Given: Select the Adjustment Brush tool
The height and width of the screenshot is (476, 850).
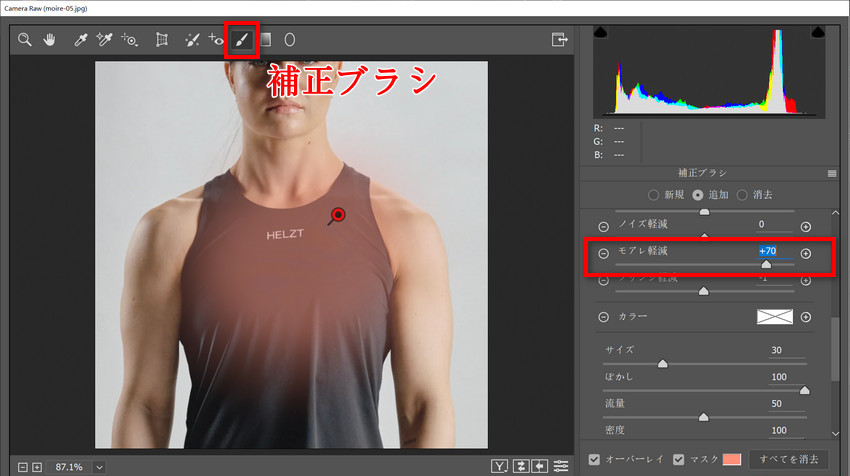Looking at the screenshot, I should coord(242,40).
